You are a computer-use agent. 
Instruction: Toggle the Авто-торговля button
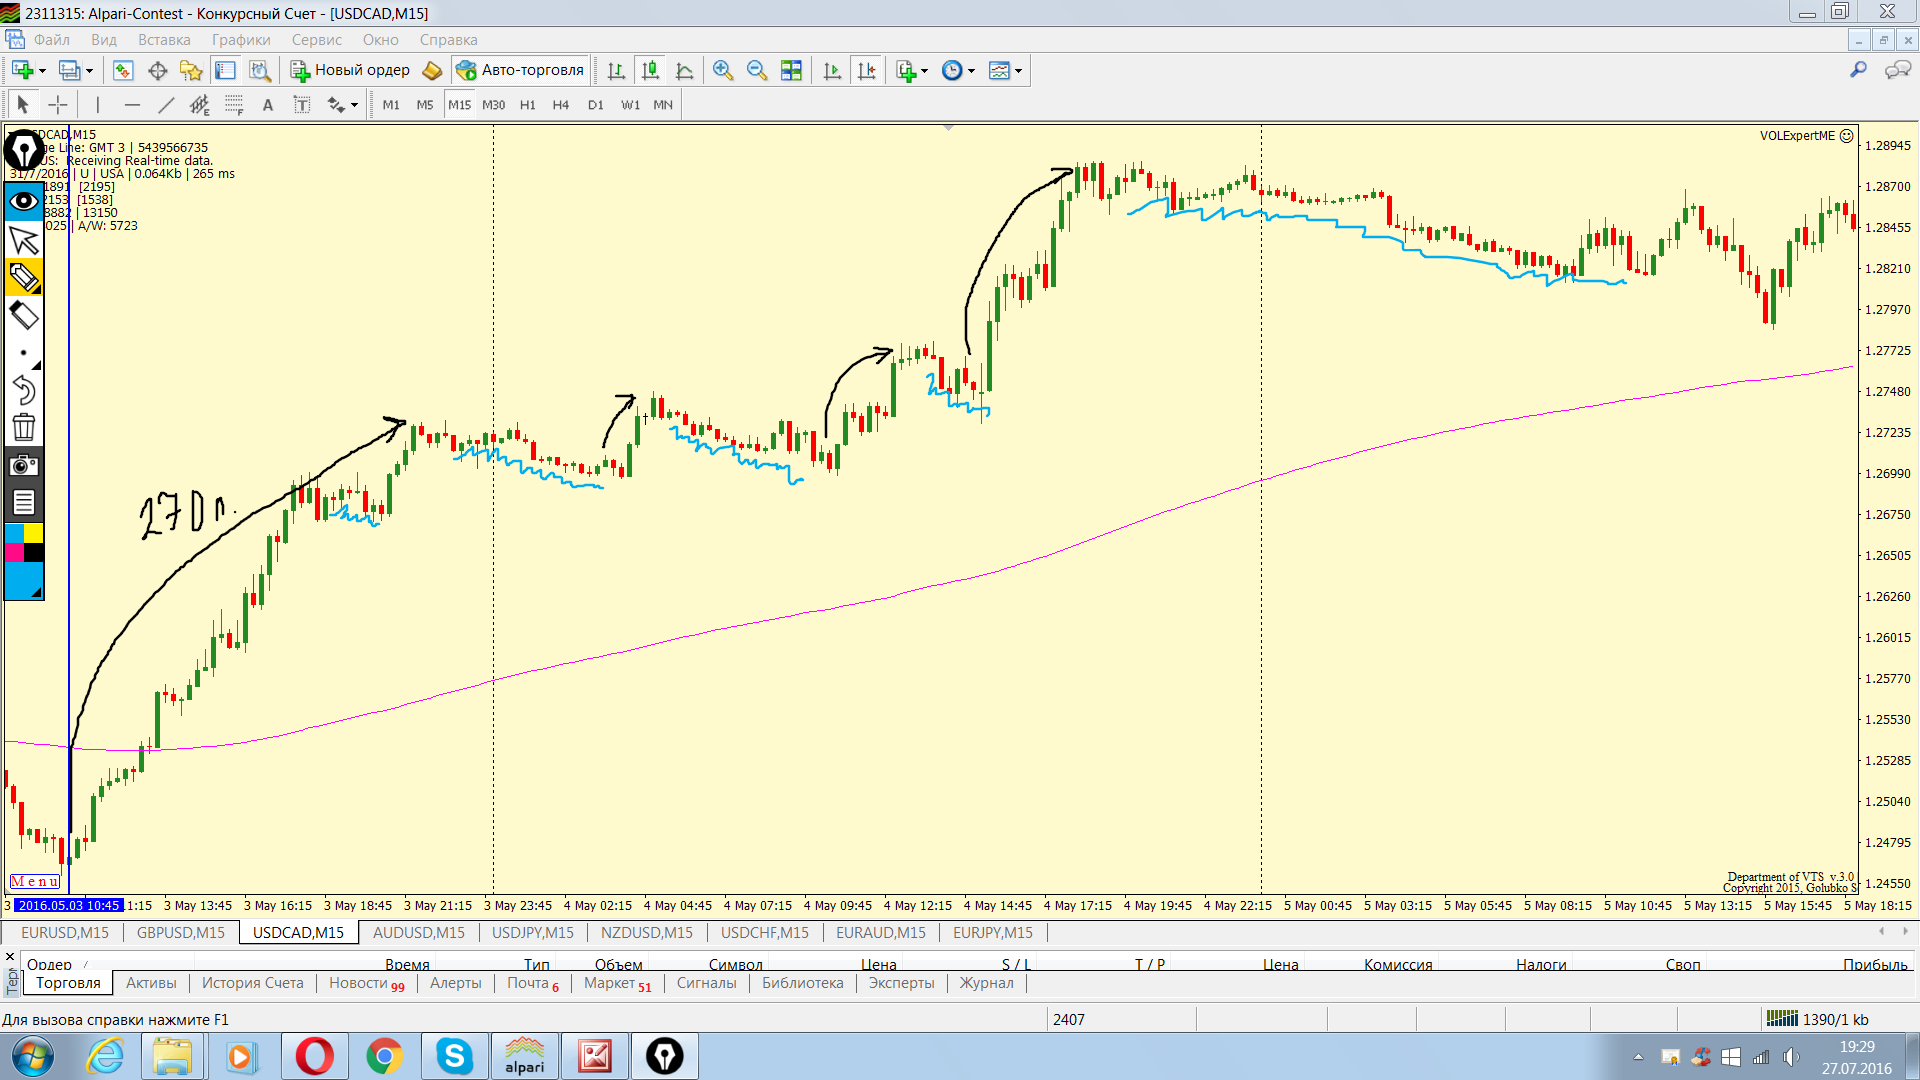coord(520,70)
